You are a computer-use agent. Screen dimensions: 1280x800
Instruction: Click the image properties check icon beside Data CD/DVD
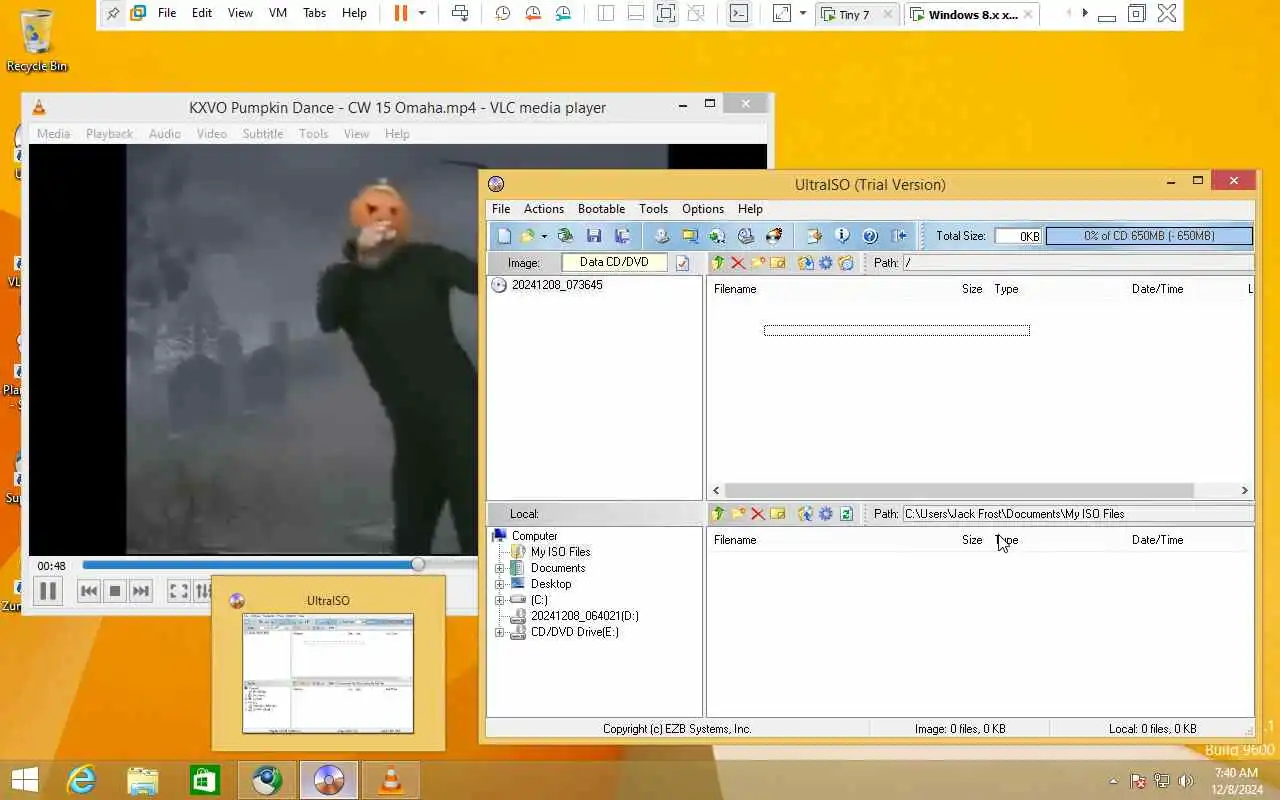click(683, 263)
